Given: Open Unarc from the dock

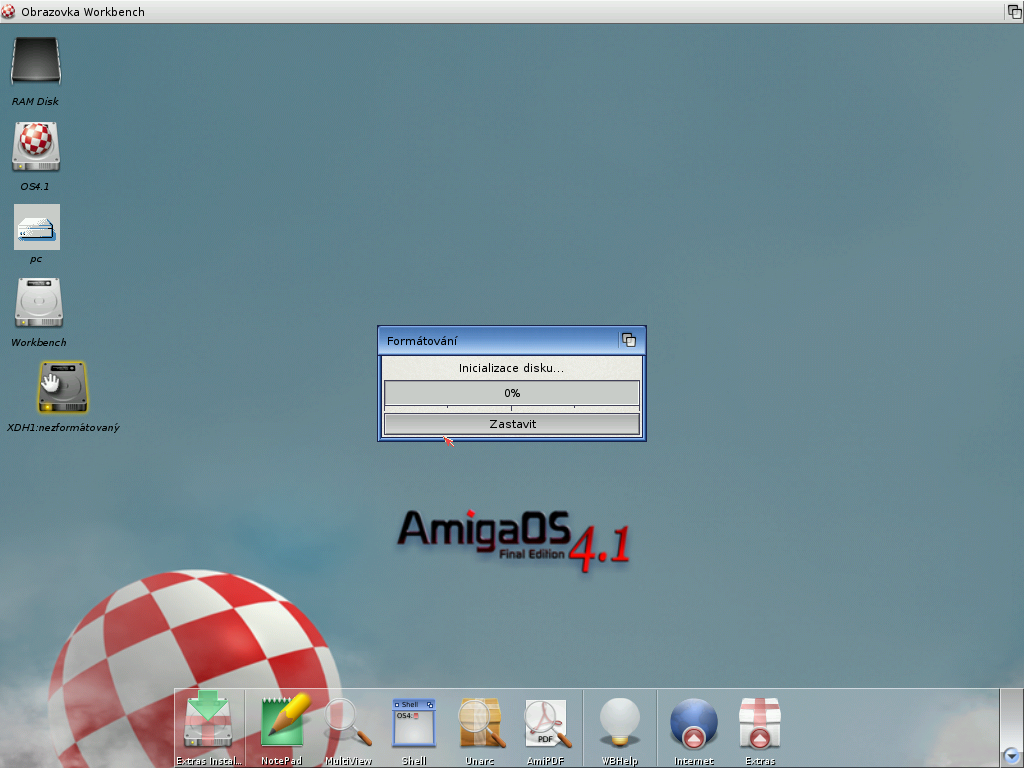Looking at the screenshot, I should tap(481, 725).
